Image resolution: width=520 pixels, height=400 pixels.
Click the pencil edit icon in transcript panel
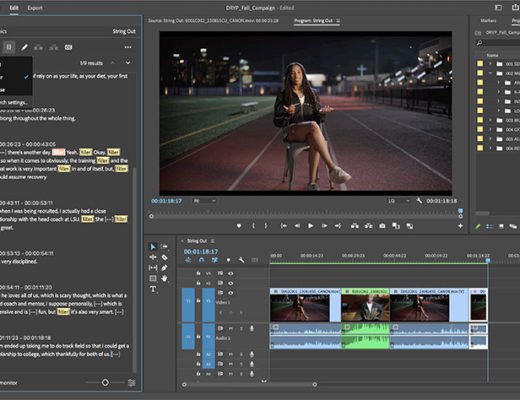pos(24,47)
